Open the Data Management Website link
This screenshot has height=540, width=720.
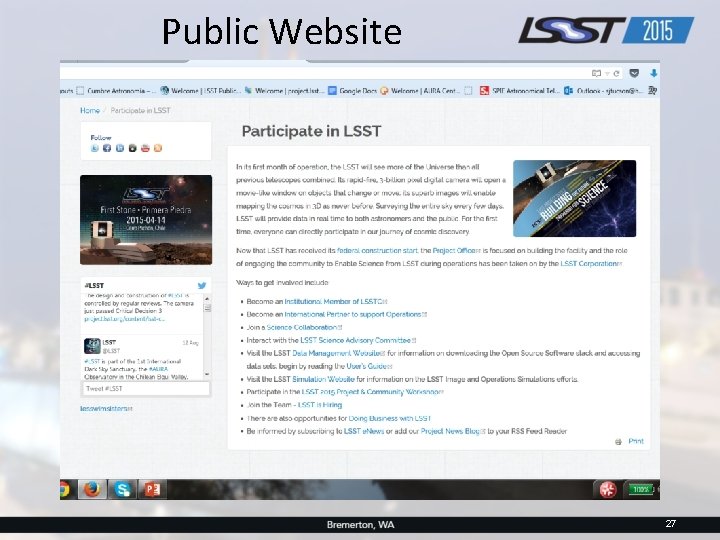(338, 353)
